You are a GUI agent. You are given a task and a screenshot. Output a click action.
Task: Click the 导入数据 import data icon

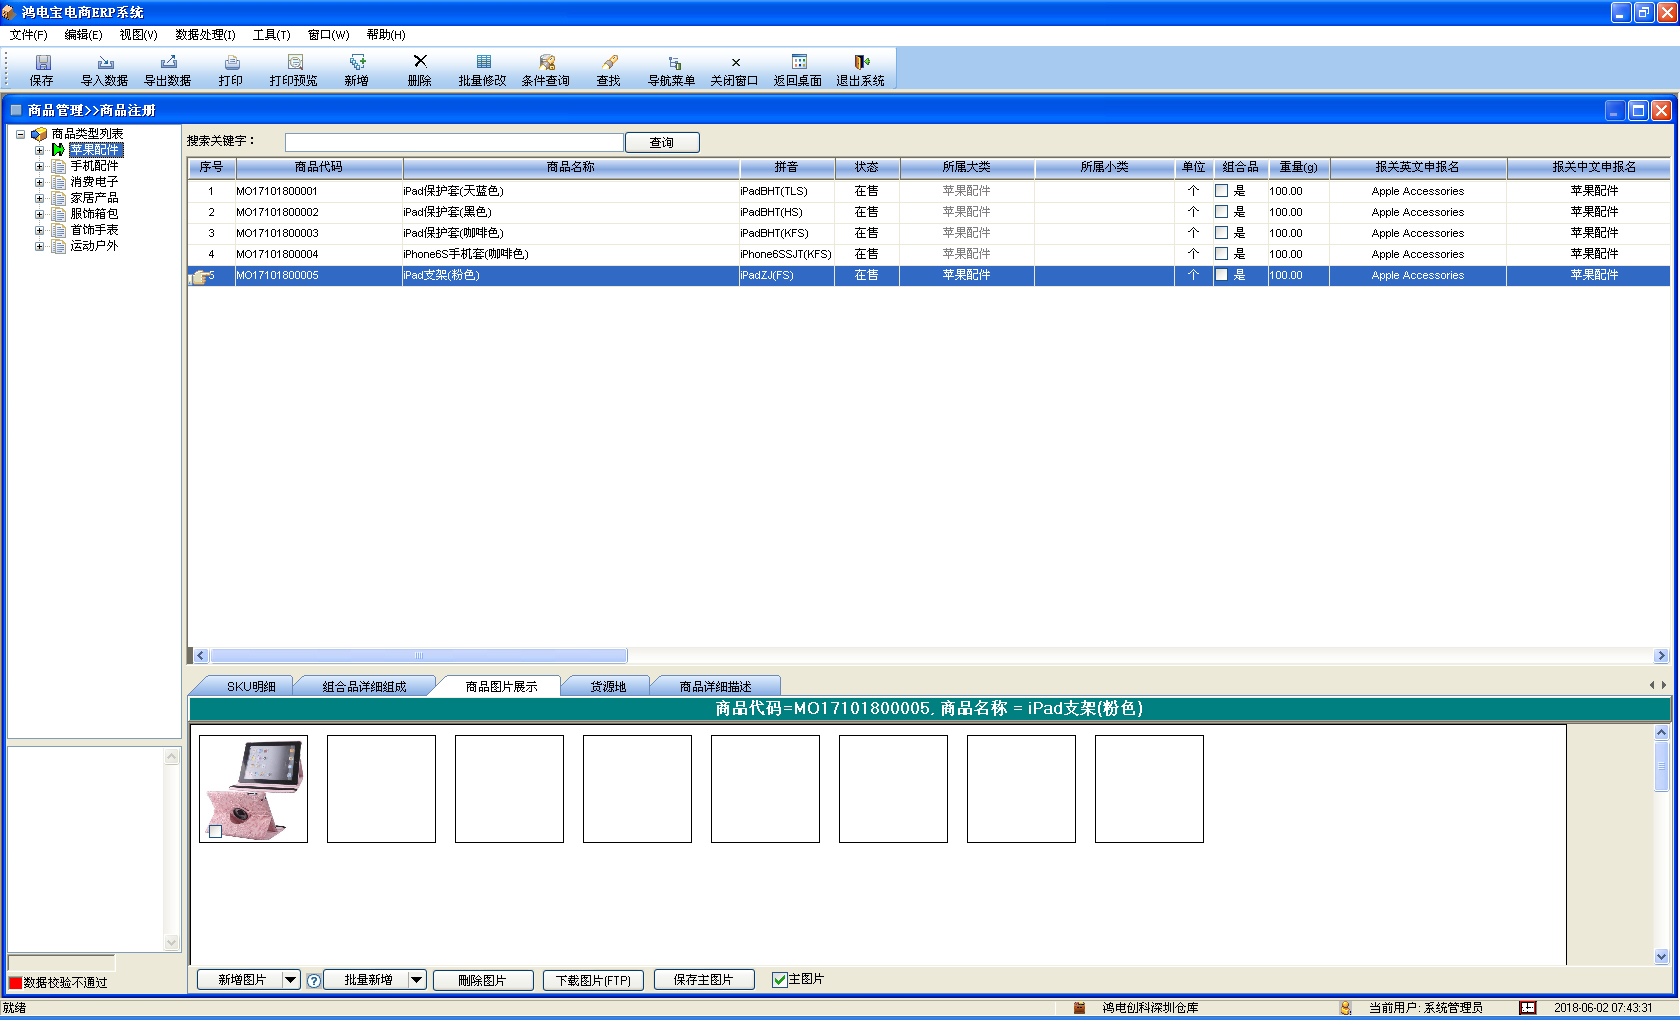105,62
